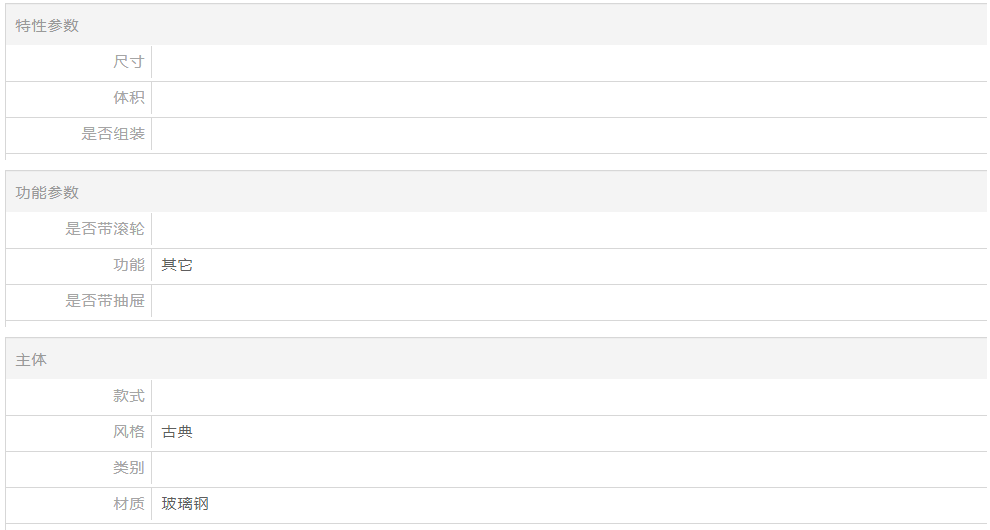Click the 特性参数 section header
The image size is (990, 530).
pyautogui.click(x=496, y=25)
